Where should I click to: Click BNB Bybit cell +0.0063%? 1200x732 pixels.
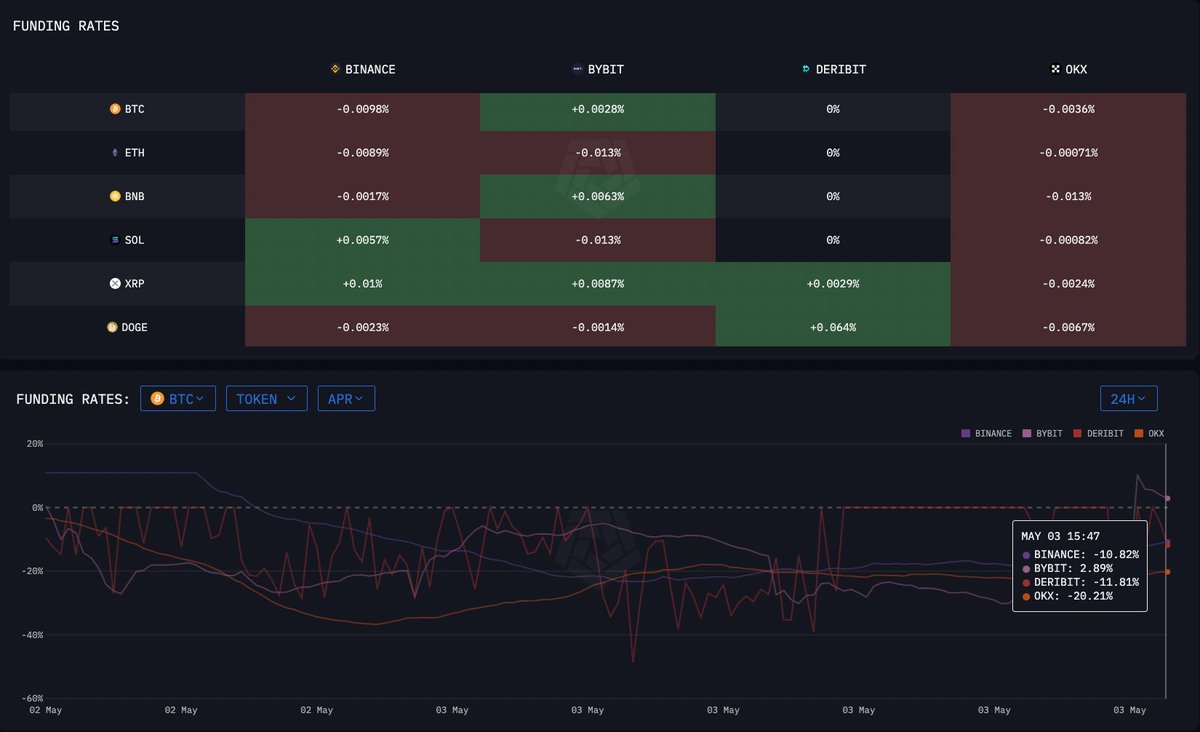click(598, 197)
